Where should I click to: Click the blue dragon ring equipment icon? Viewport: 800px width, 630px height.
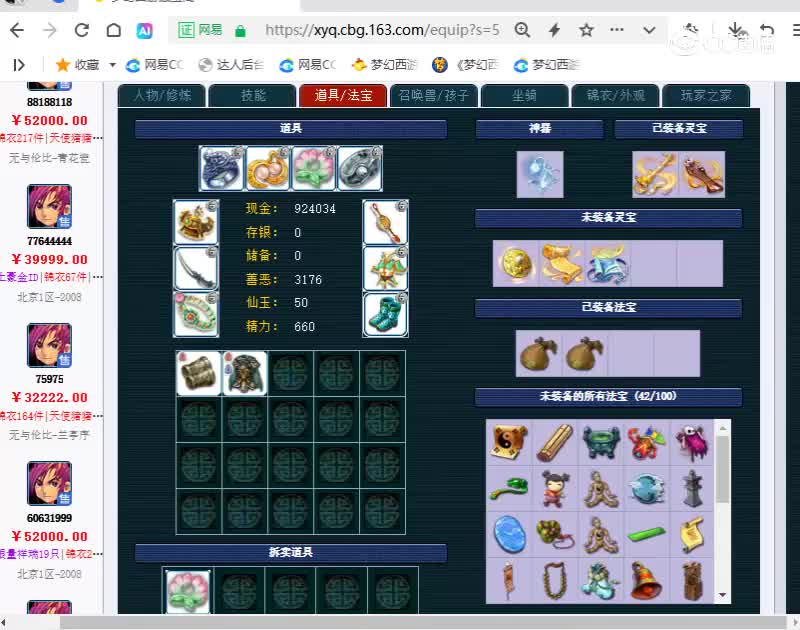(x=222, y=168)
